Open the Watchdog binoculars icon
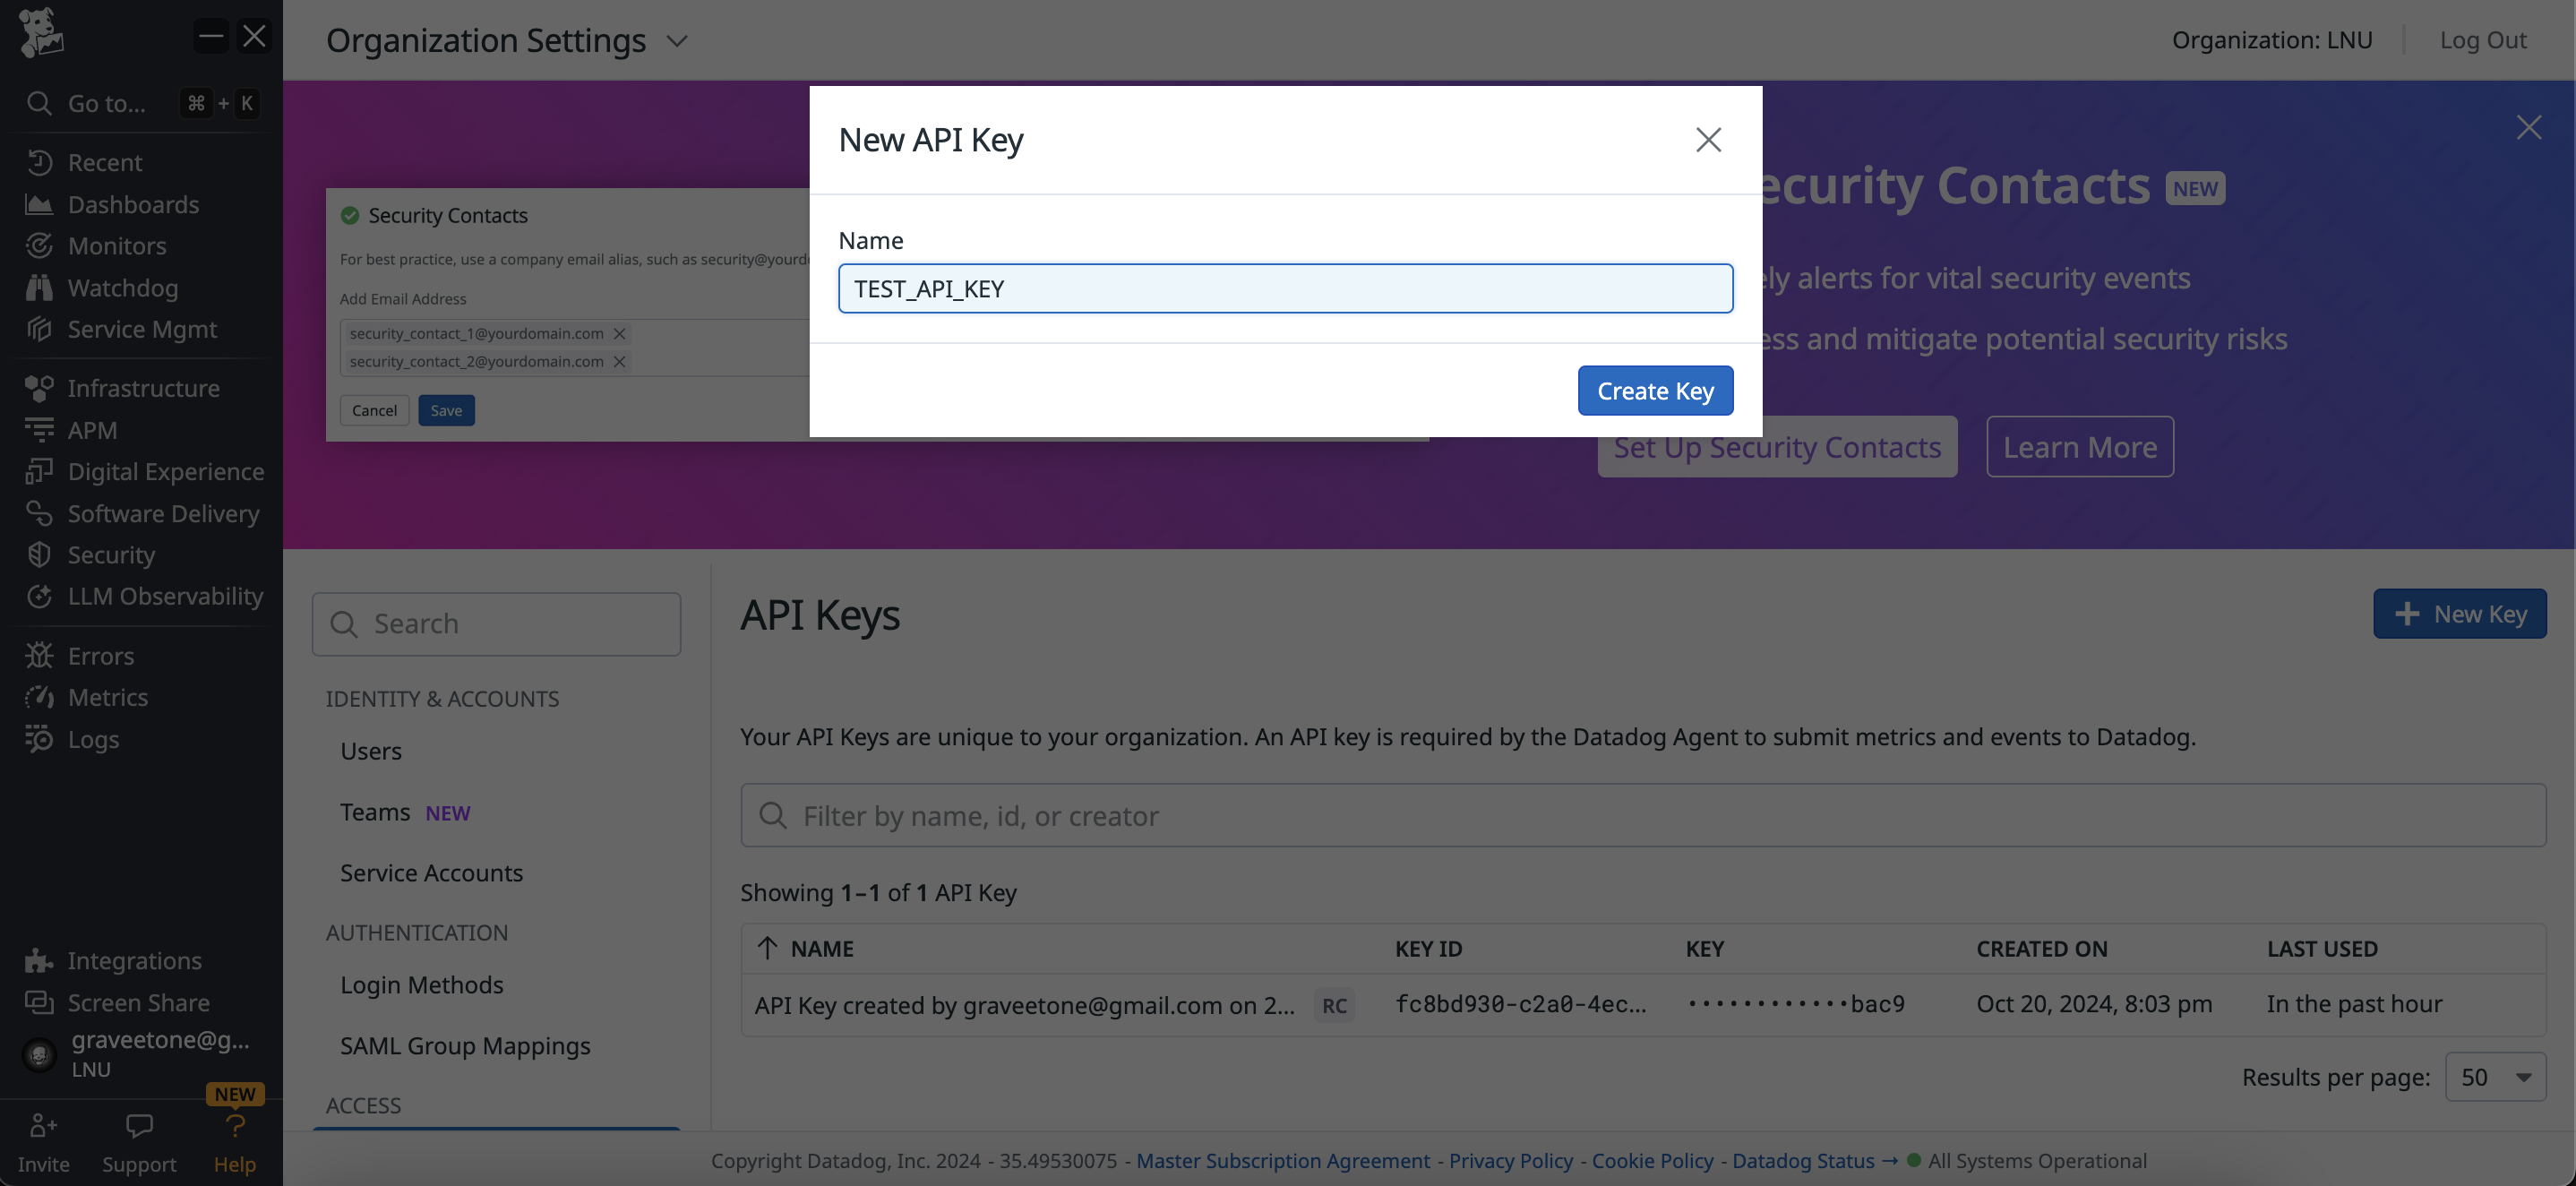This screenshot has width=2576, height=1186. click(39, 288)
